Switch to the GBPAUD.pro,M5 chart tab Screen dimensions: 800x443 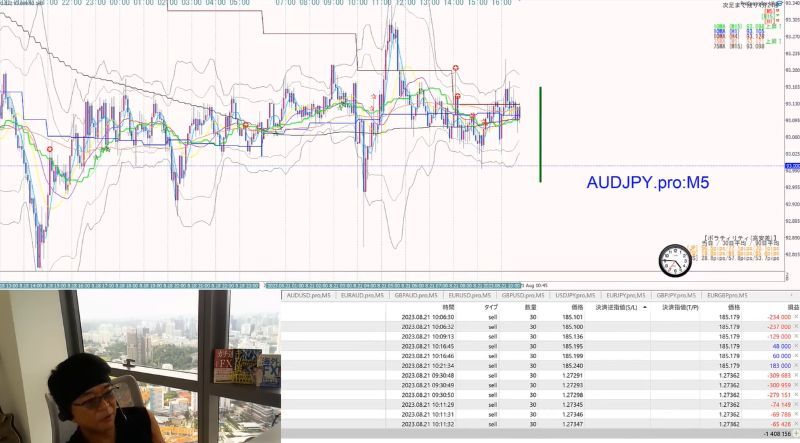coord(416,296)
